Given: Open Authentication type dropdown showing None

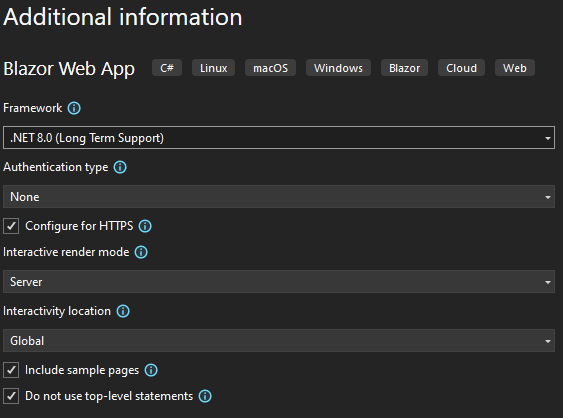Looking at the screenshot, I should point(279,197).
